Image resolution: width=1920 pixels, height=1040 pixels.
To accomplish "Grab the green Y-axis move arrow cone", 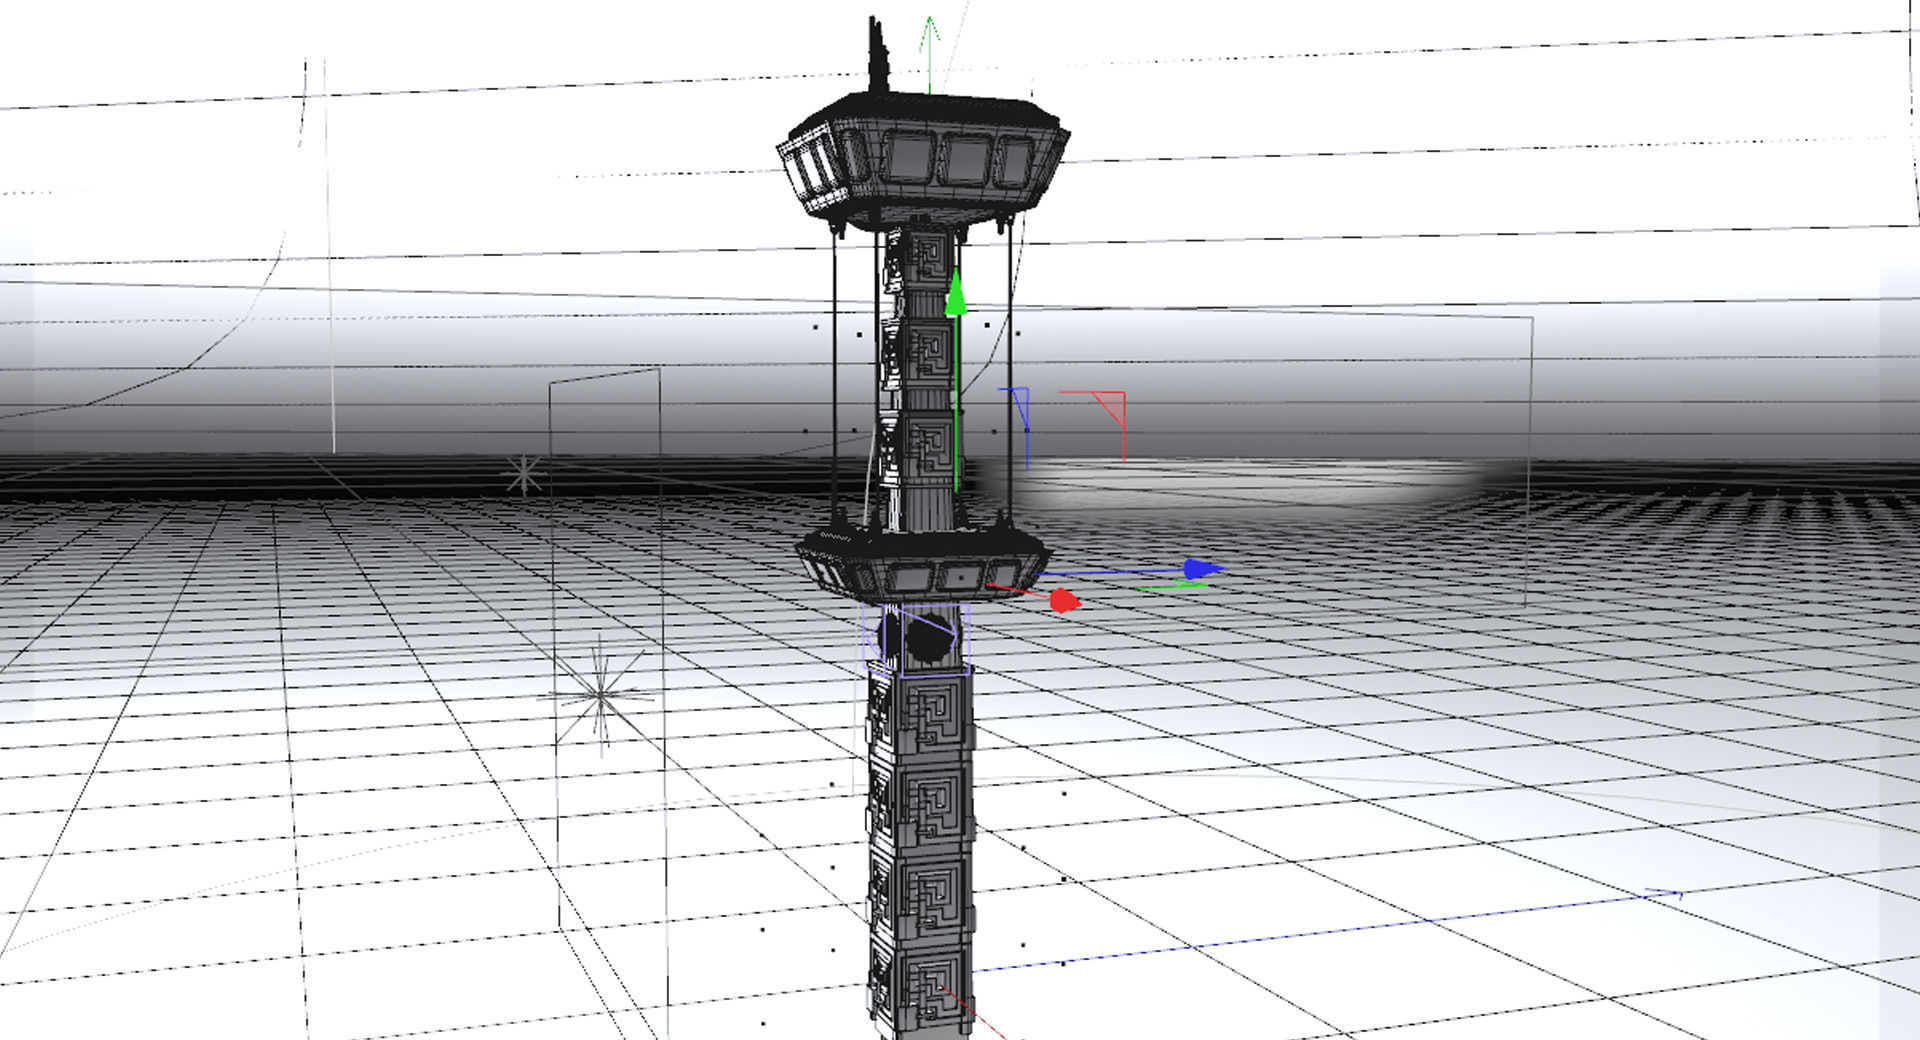I will point(956,292).
